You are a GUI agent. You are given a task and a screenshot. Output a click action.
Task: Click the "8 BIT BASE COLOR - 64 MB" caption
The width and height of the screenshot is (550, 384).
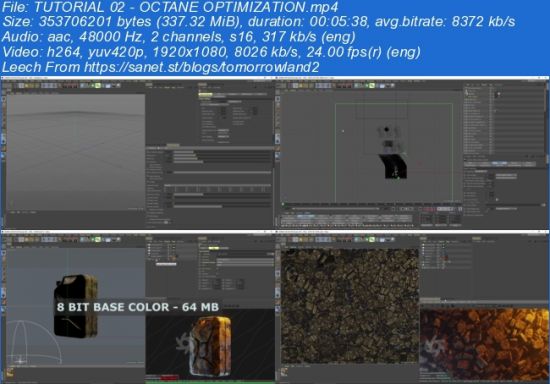(x=138, y=307)
